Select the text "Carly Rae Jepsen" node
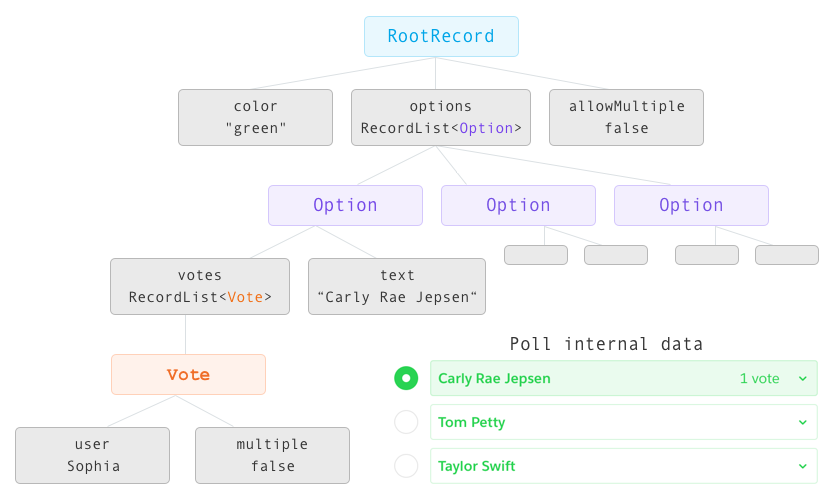832x502 pixels. [397, 287]
